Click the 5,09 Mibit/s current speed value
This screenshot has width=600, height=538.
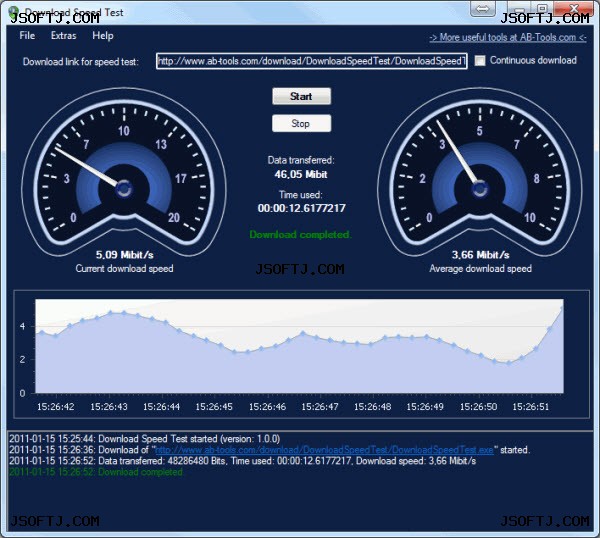coord(124,255)
